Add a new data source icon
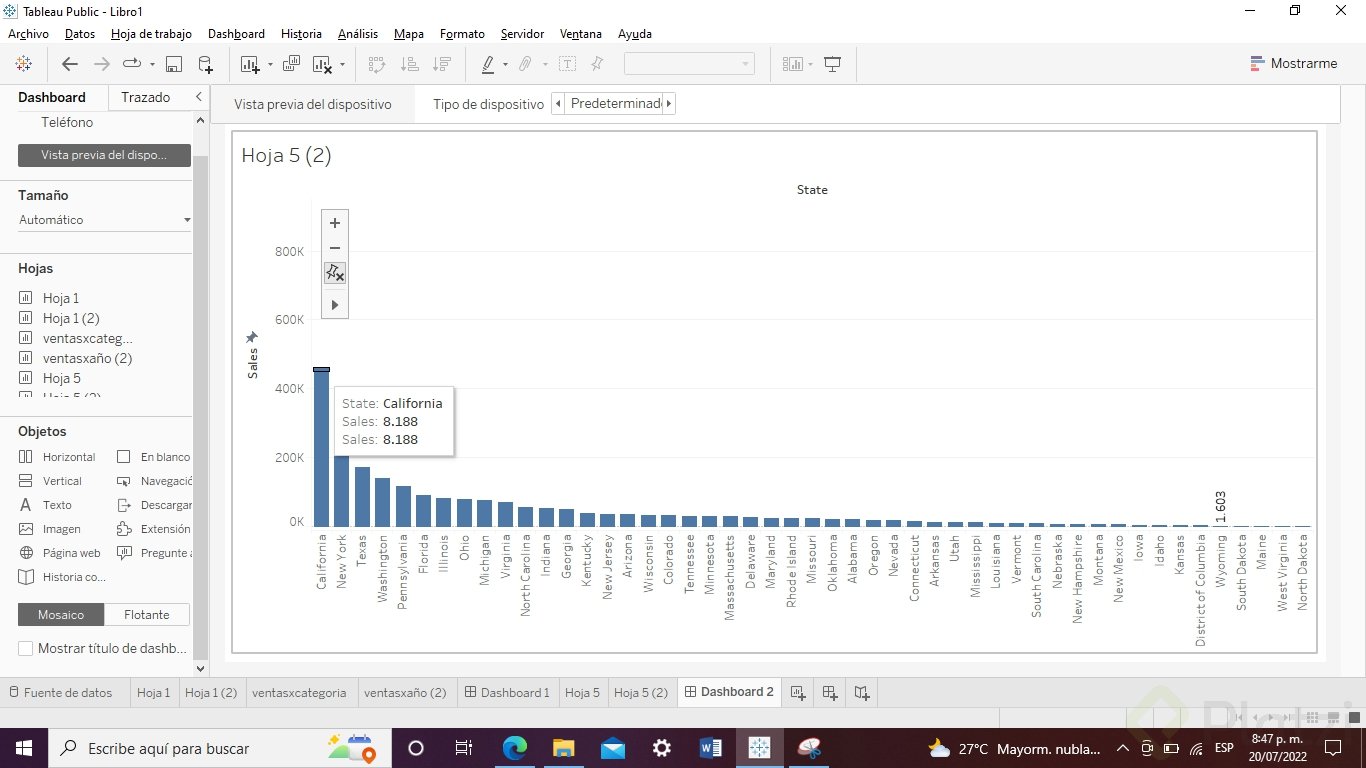 point(205,64)
